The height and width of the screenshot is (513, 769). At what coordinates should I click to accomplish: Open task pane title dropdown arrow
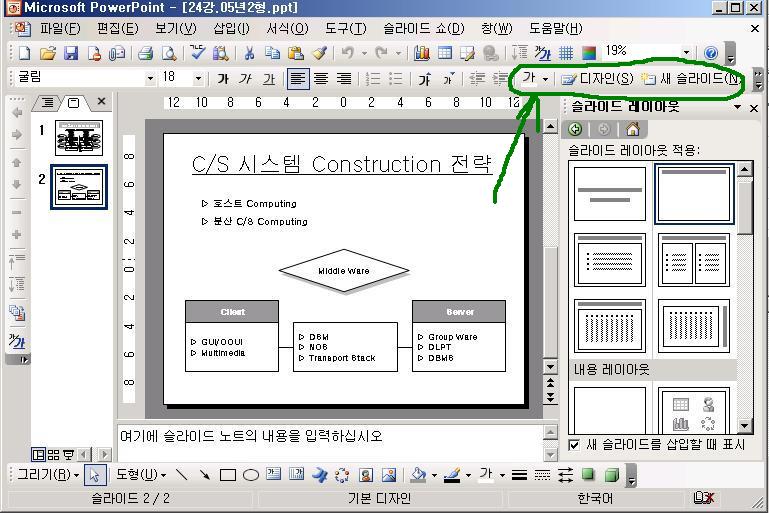tap(738, 107)
